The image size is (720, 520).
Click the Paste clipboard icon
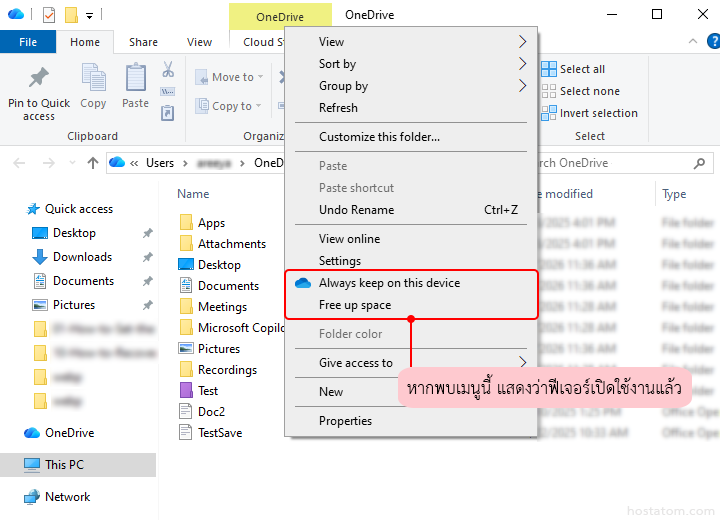pyautogui.click(x=135, y=77)
